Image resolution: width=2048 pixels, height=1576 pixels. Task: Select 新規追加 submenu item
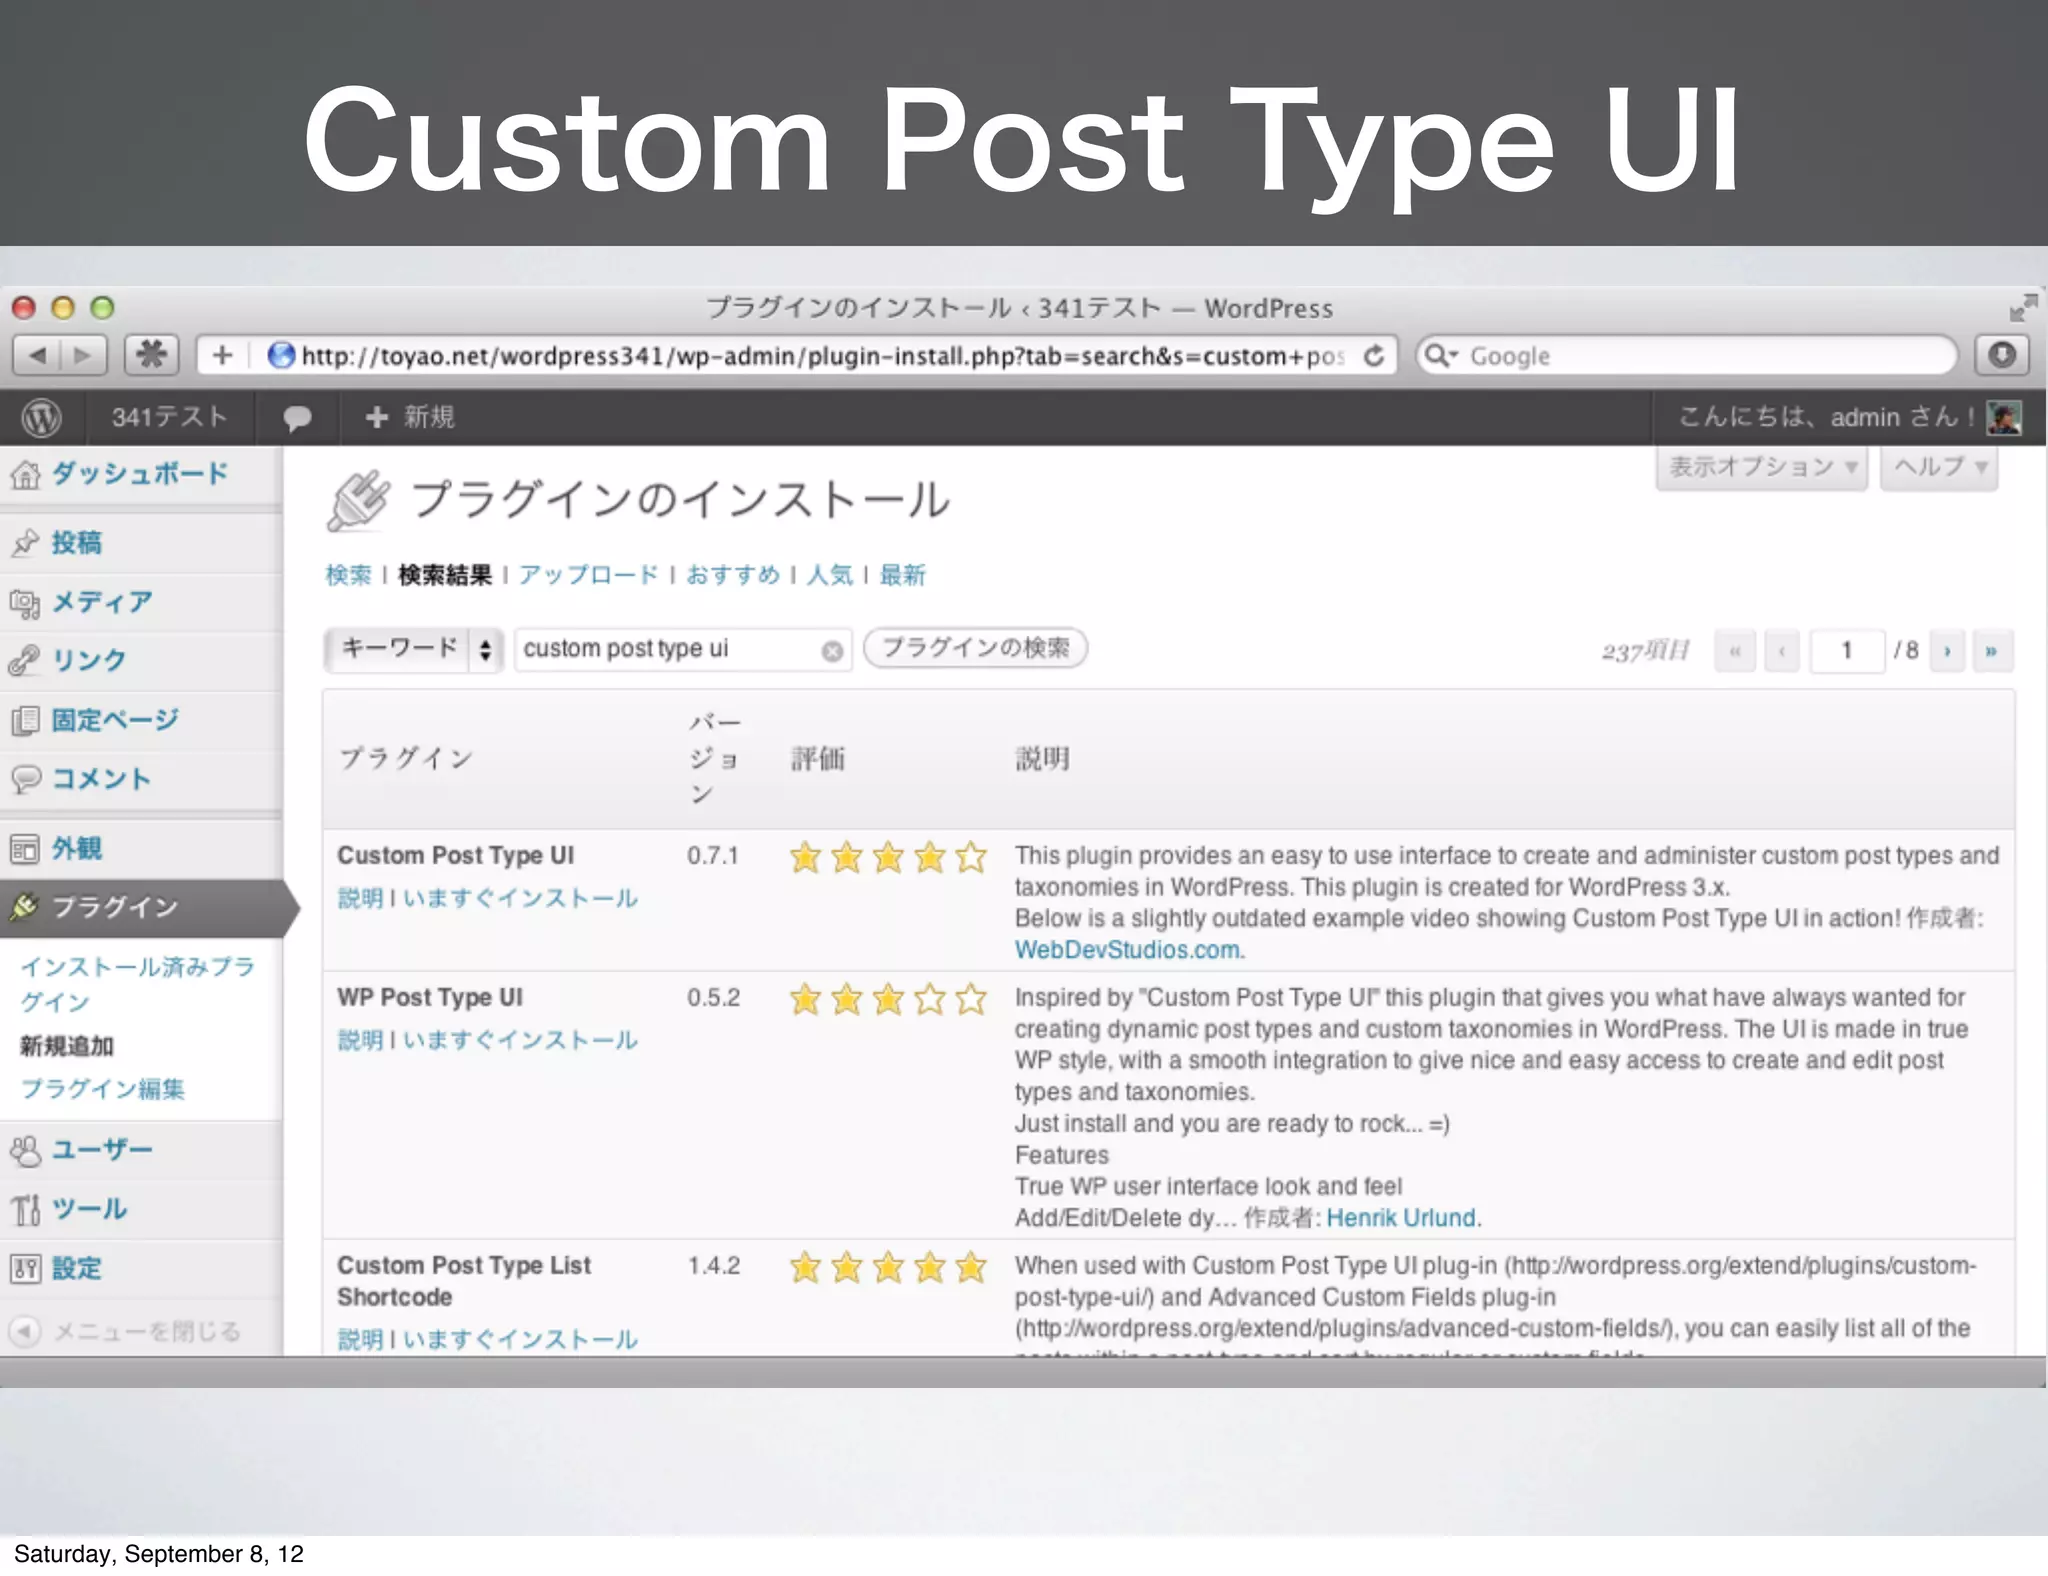(x=67, y=1046)
